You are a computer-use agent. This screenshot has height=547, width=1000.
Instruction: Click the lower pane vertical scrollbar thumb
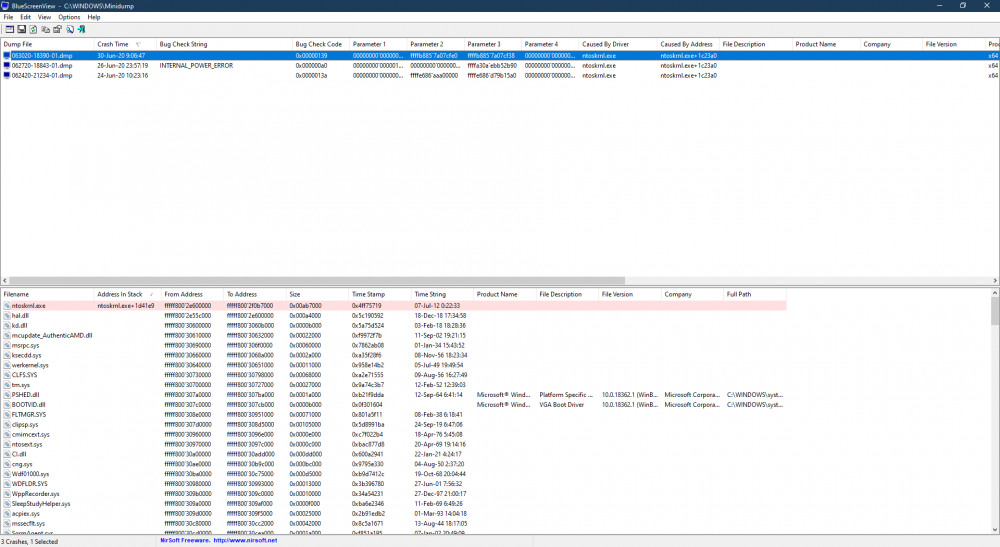995,311
